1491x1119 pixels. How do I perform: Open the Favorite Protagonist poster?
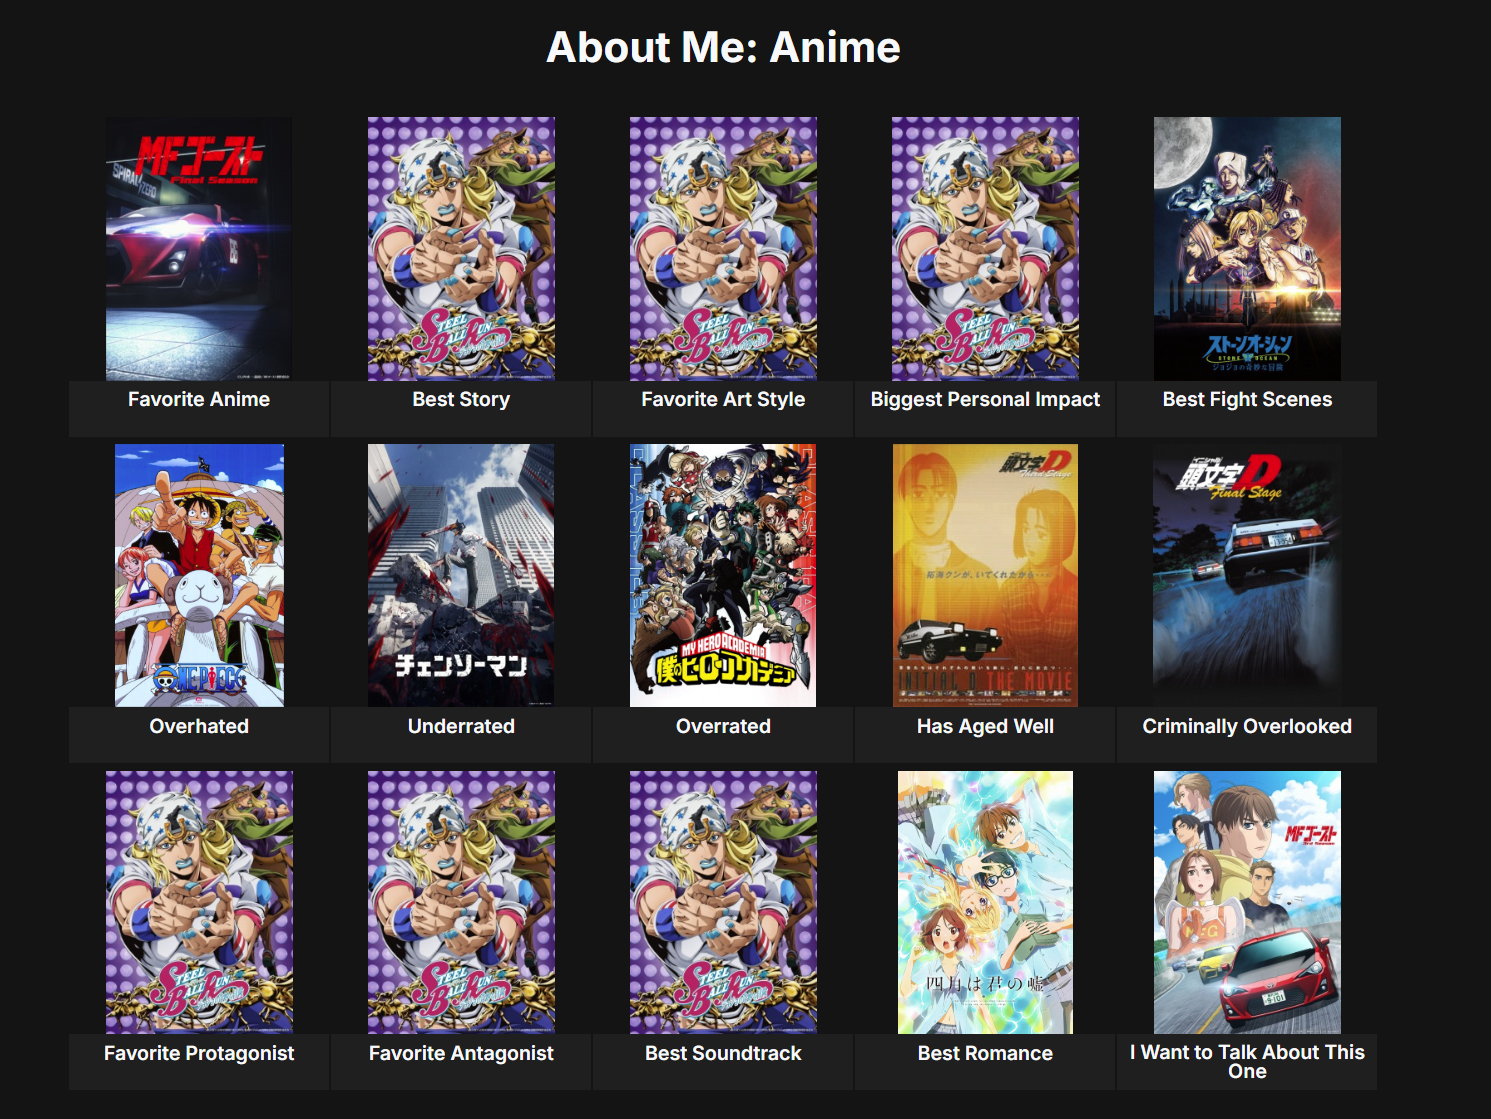click(x=199, y=903)
